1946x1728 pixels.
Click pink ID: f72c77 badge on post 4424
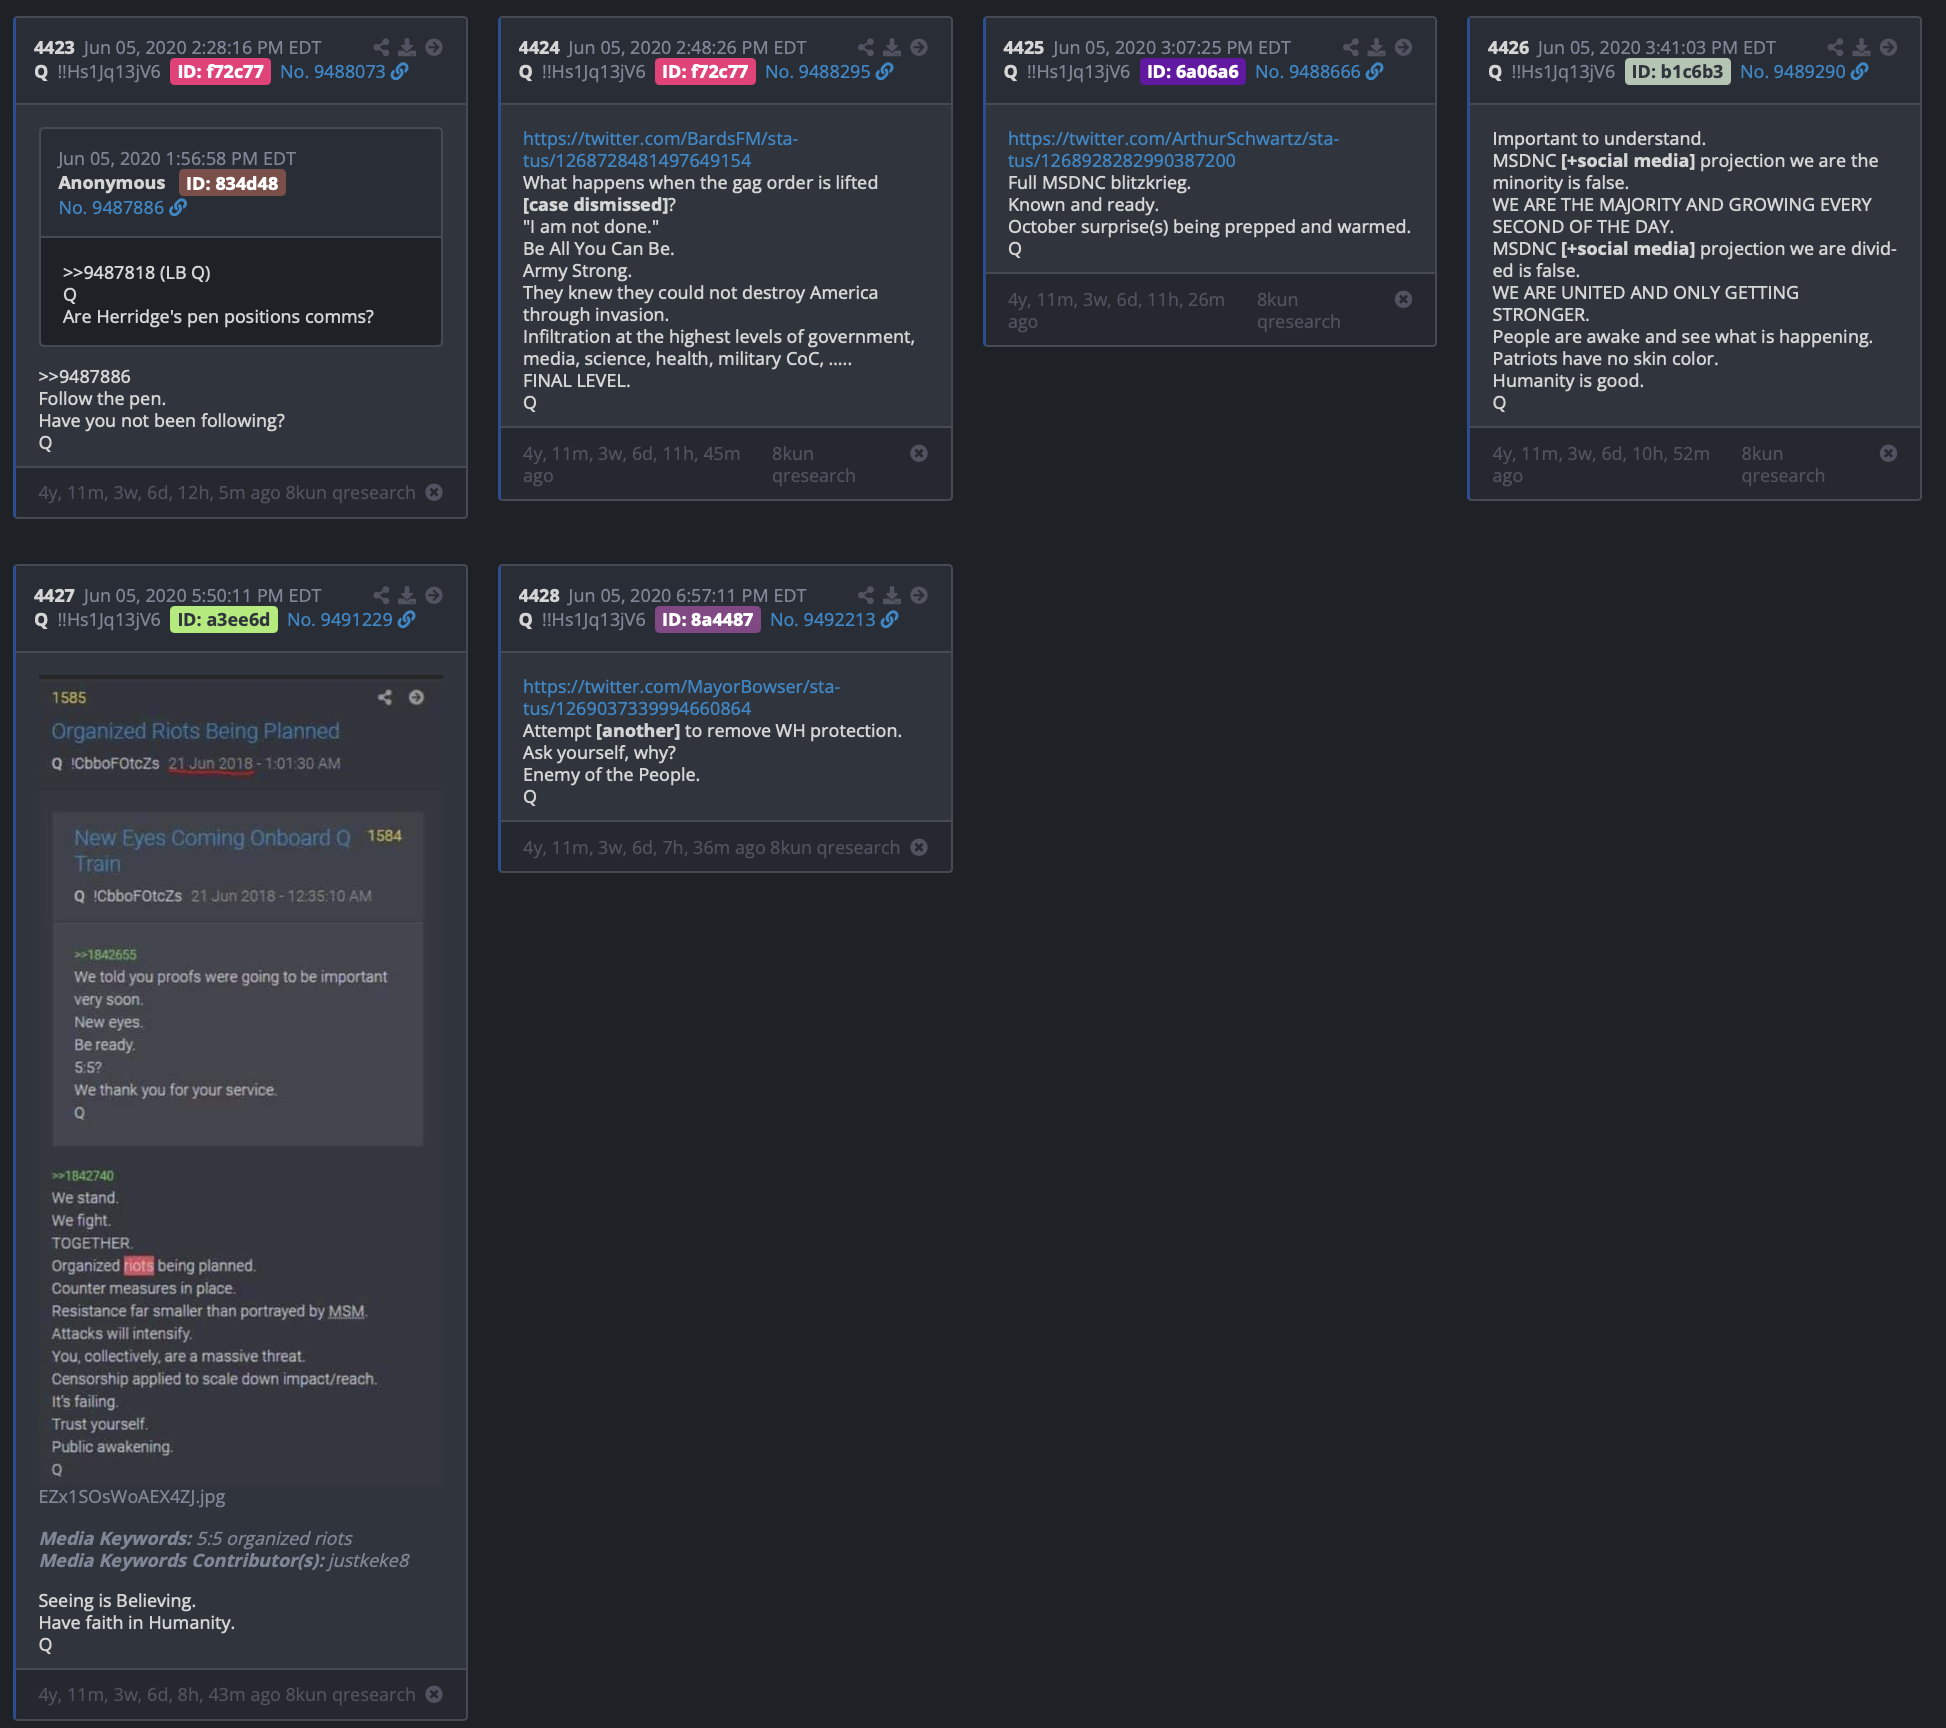705,71
